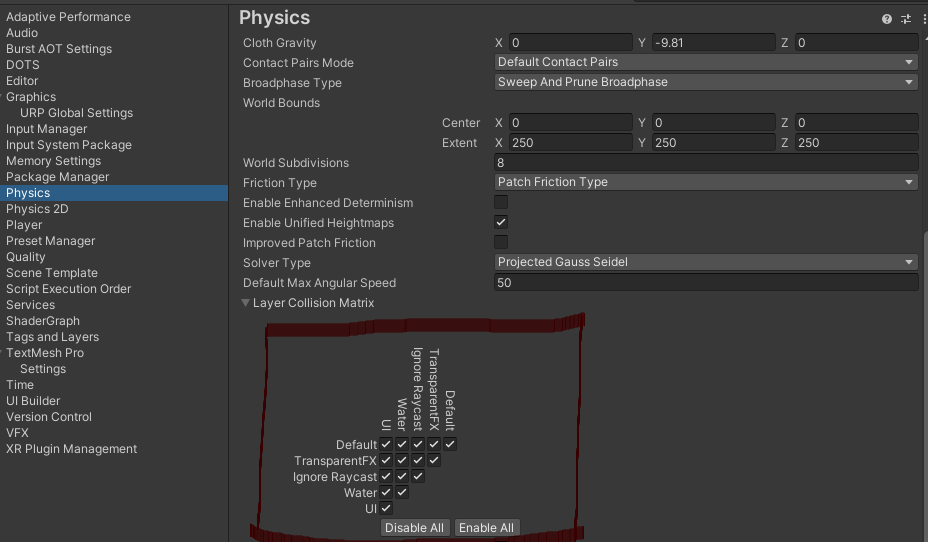Image resolution: width=928 pixels, height=542 pixels.
Task: Toggle Water row, UI column checkbox
Action: tap(386, 492)
